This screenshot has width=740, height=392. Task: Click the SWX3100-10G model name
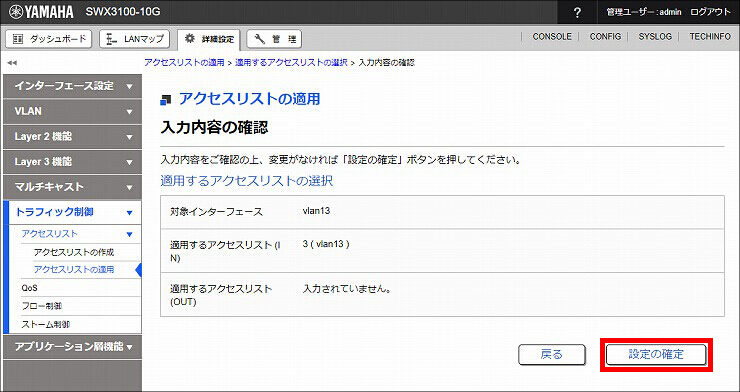tap(123, 12)
